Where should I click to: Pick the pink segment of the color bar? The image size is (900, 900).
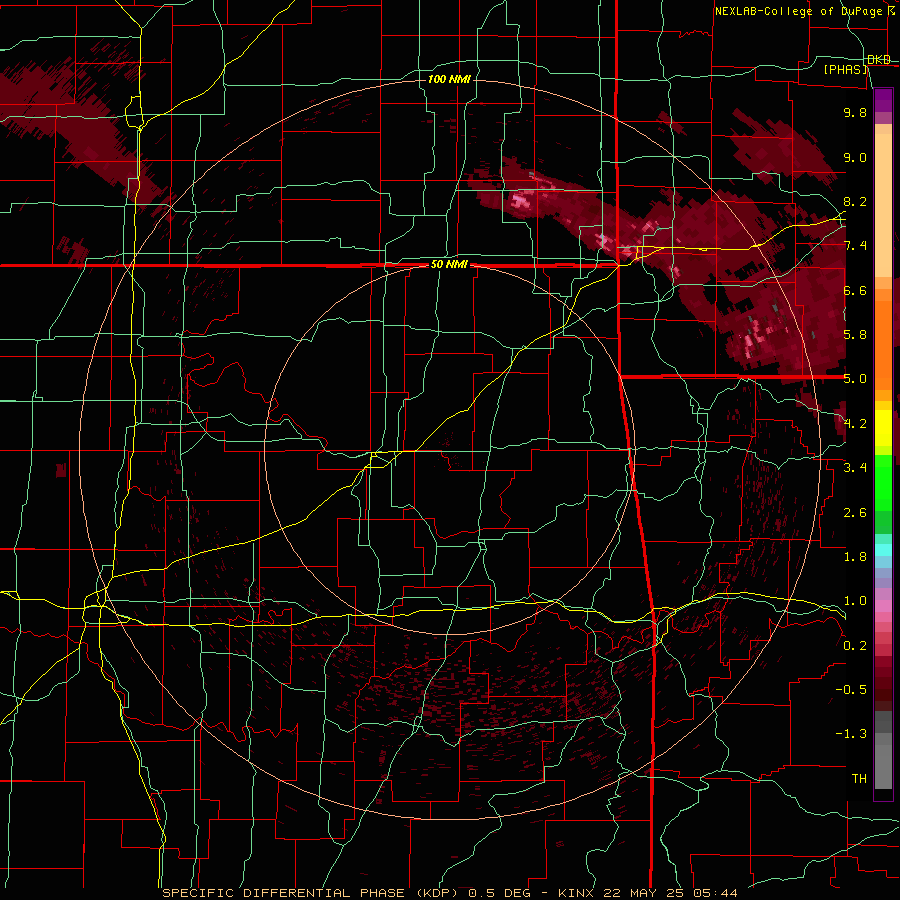tap(883, 606)
